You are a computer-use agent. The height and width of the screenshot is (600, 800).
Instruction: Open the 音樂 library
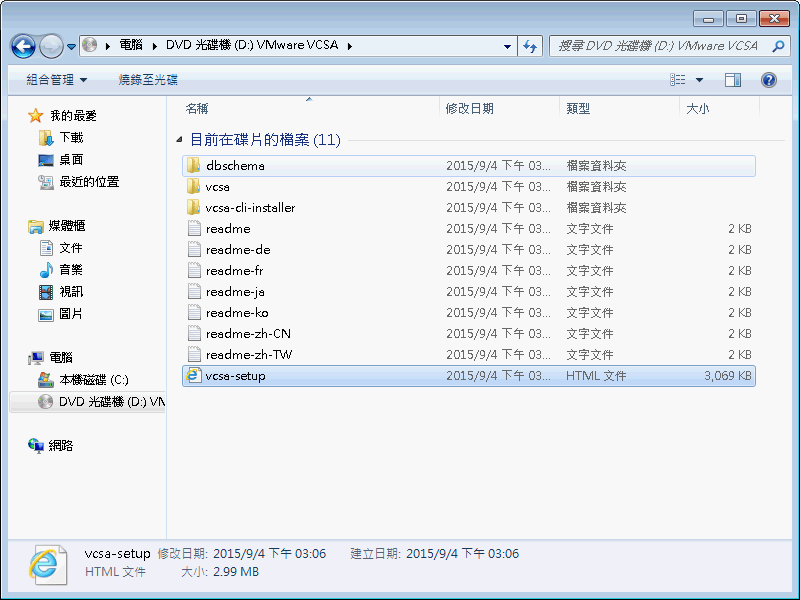click(70, 270)
